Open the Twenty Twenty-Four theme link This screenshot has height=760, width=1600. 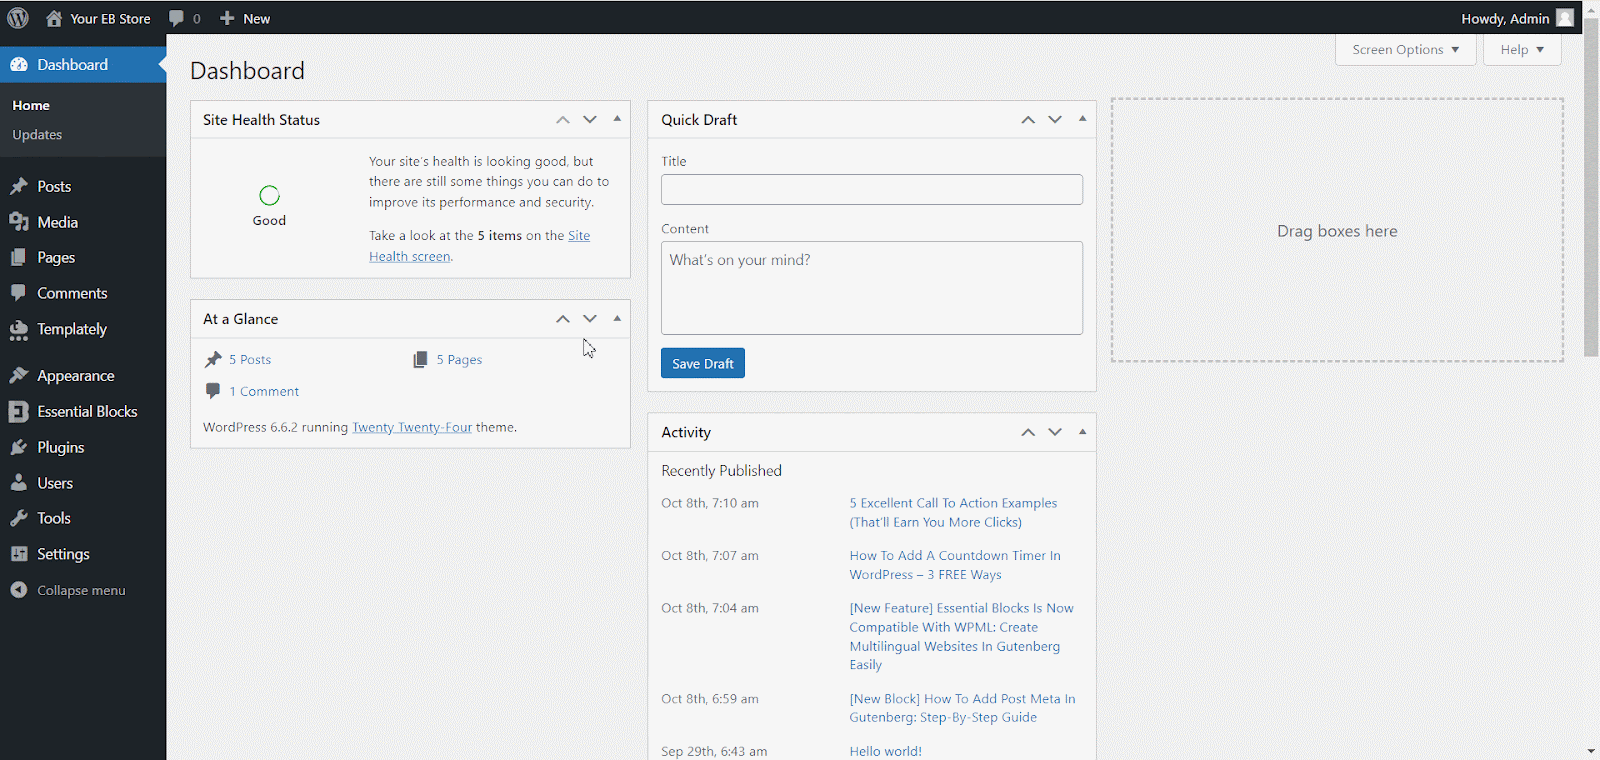(412, 427)
